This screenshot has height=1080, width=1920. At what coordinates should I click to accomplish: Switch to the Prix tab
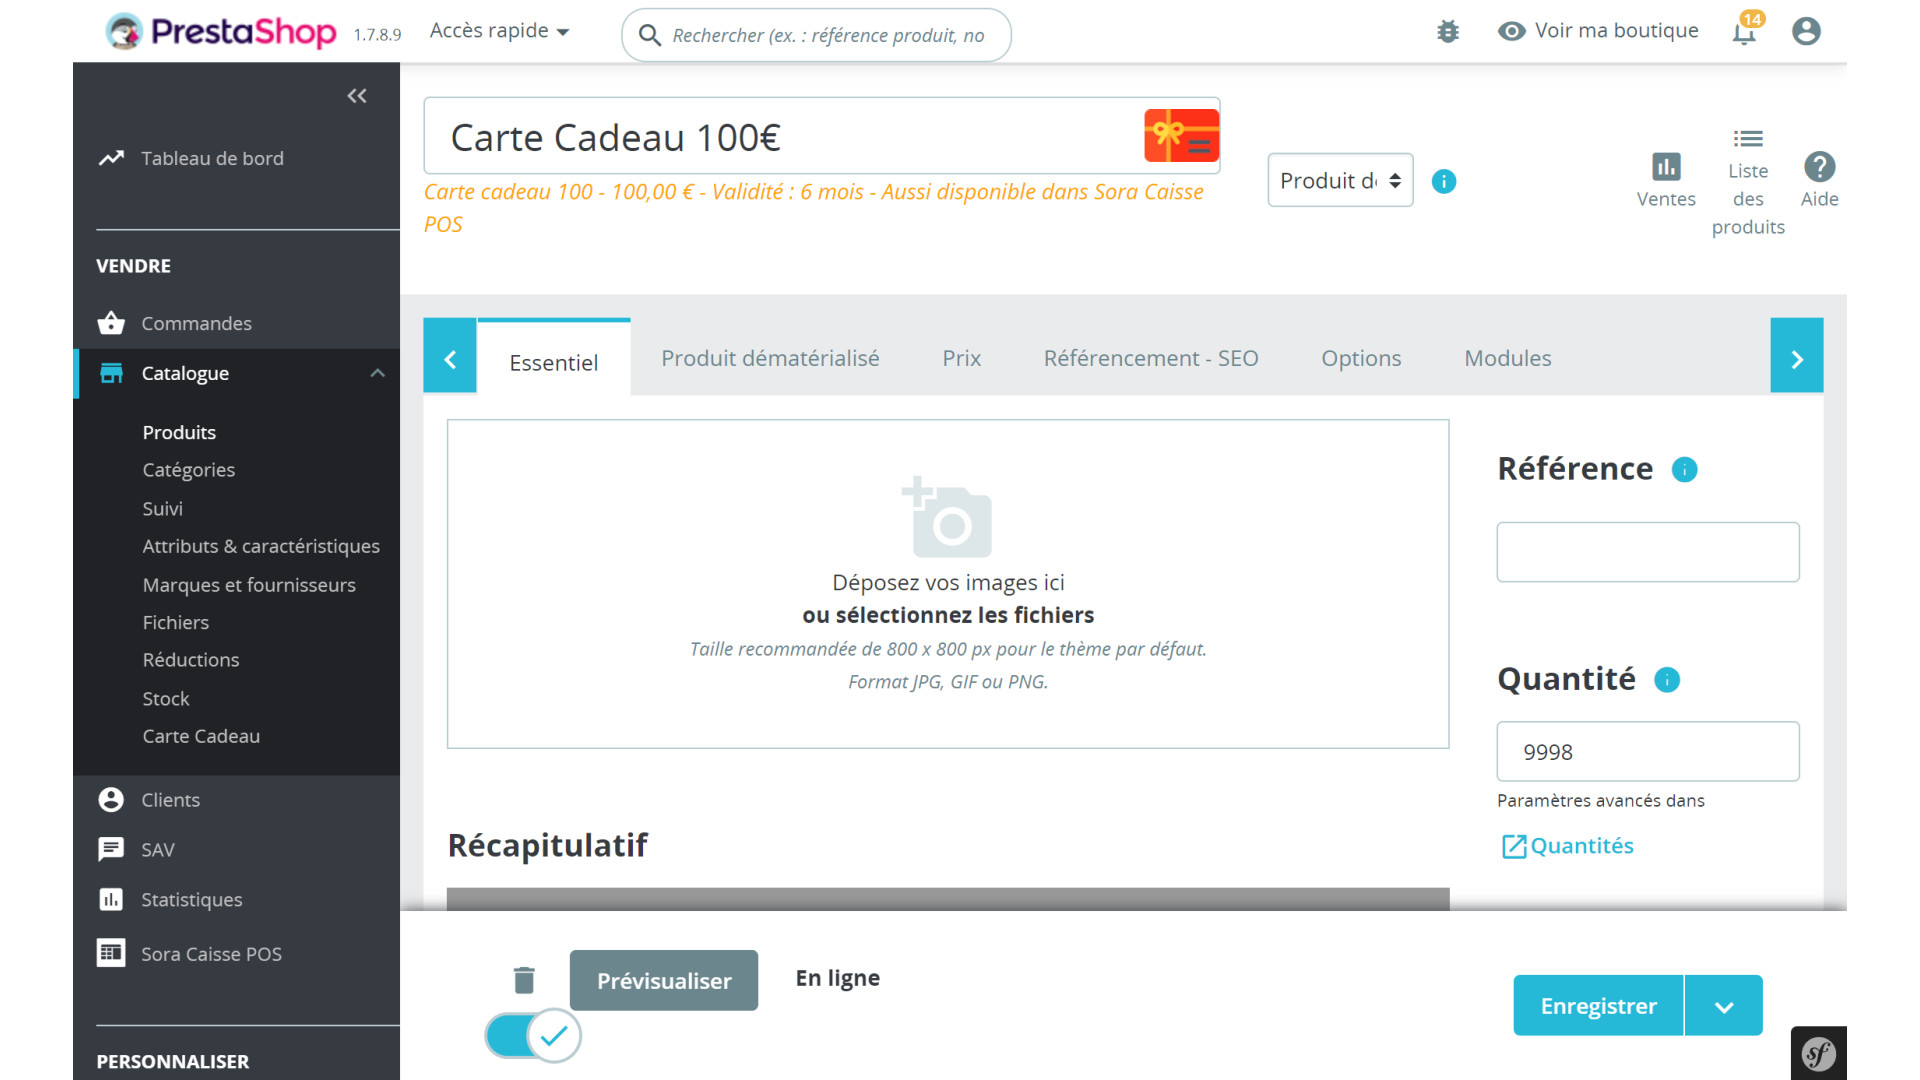(x=961, y=358)
